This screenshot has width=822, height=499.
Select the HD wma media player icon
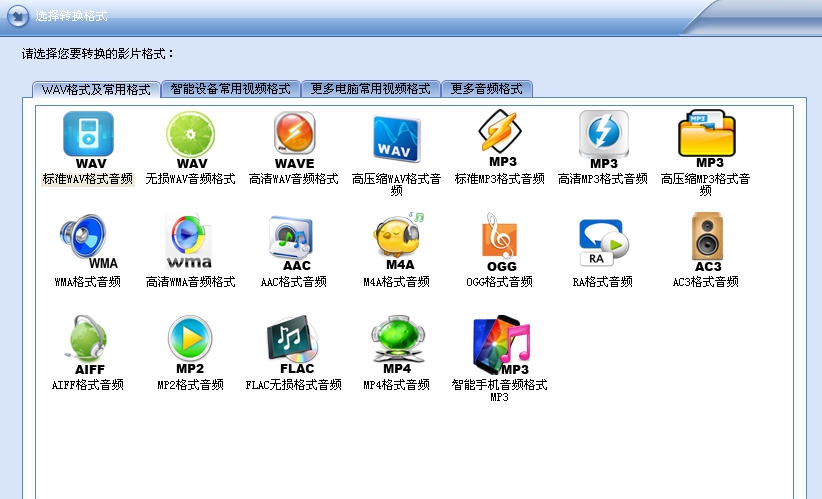pyautogui.click(x=189, y=242)
